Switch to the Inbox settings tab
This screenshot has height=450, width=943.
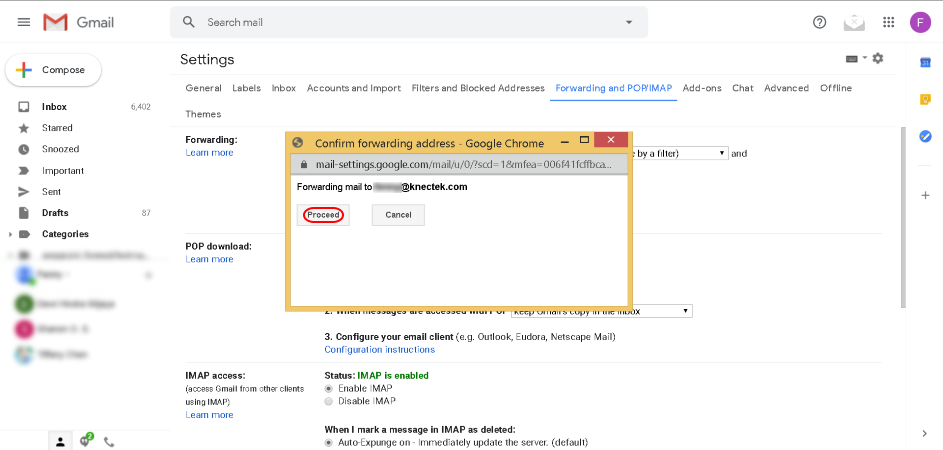(284, 88)
